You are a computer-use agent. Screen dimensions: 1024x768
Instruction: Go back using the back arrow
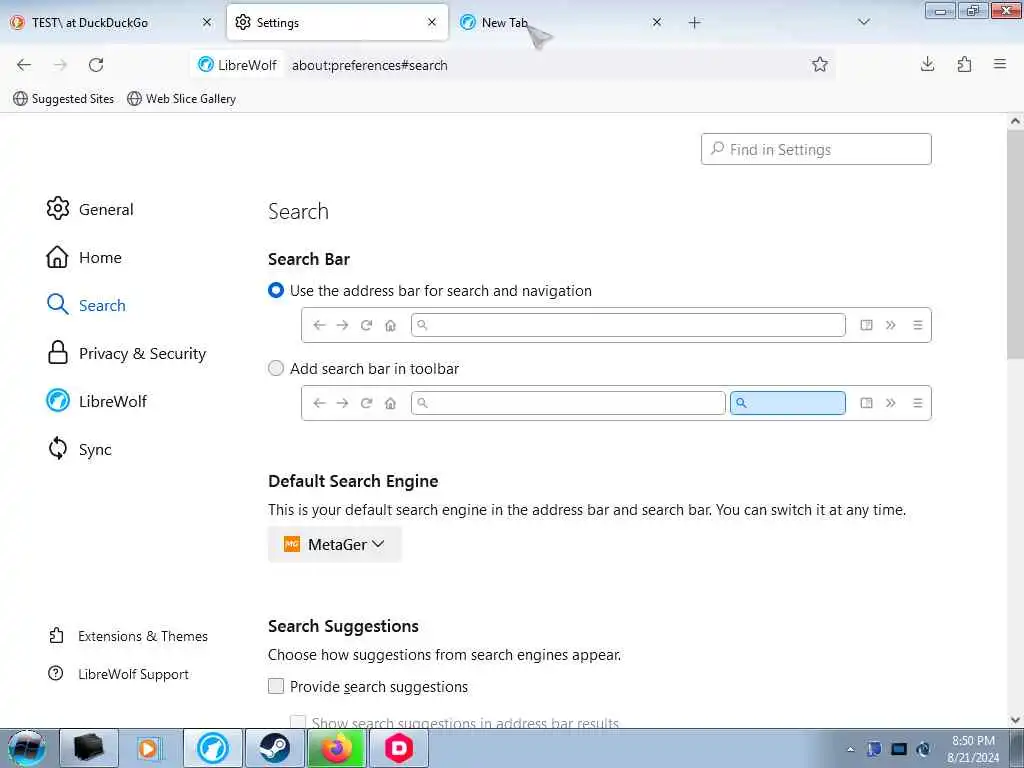click(24, 65)
